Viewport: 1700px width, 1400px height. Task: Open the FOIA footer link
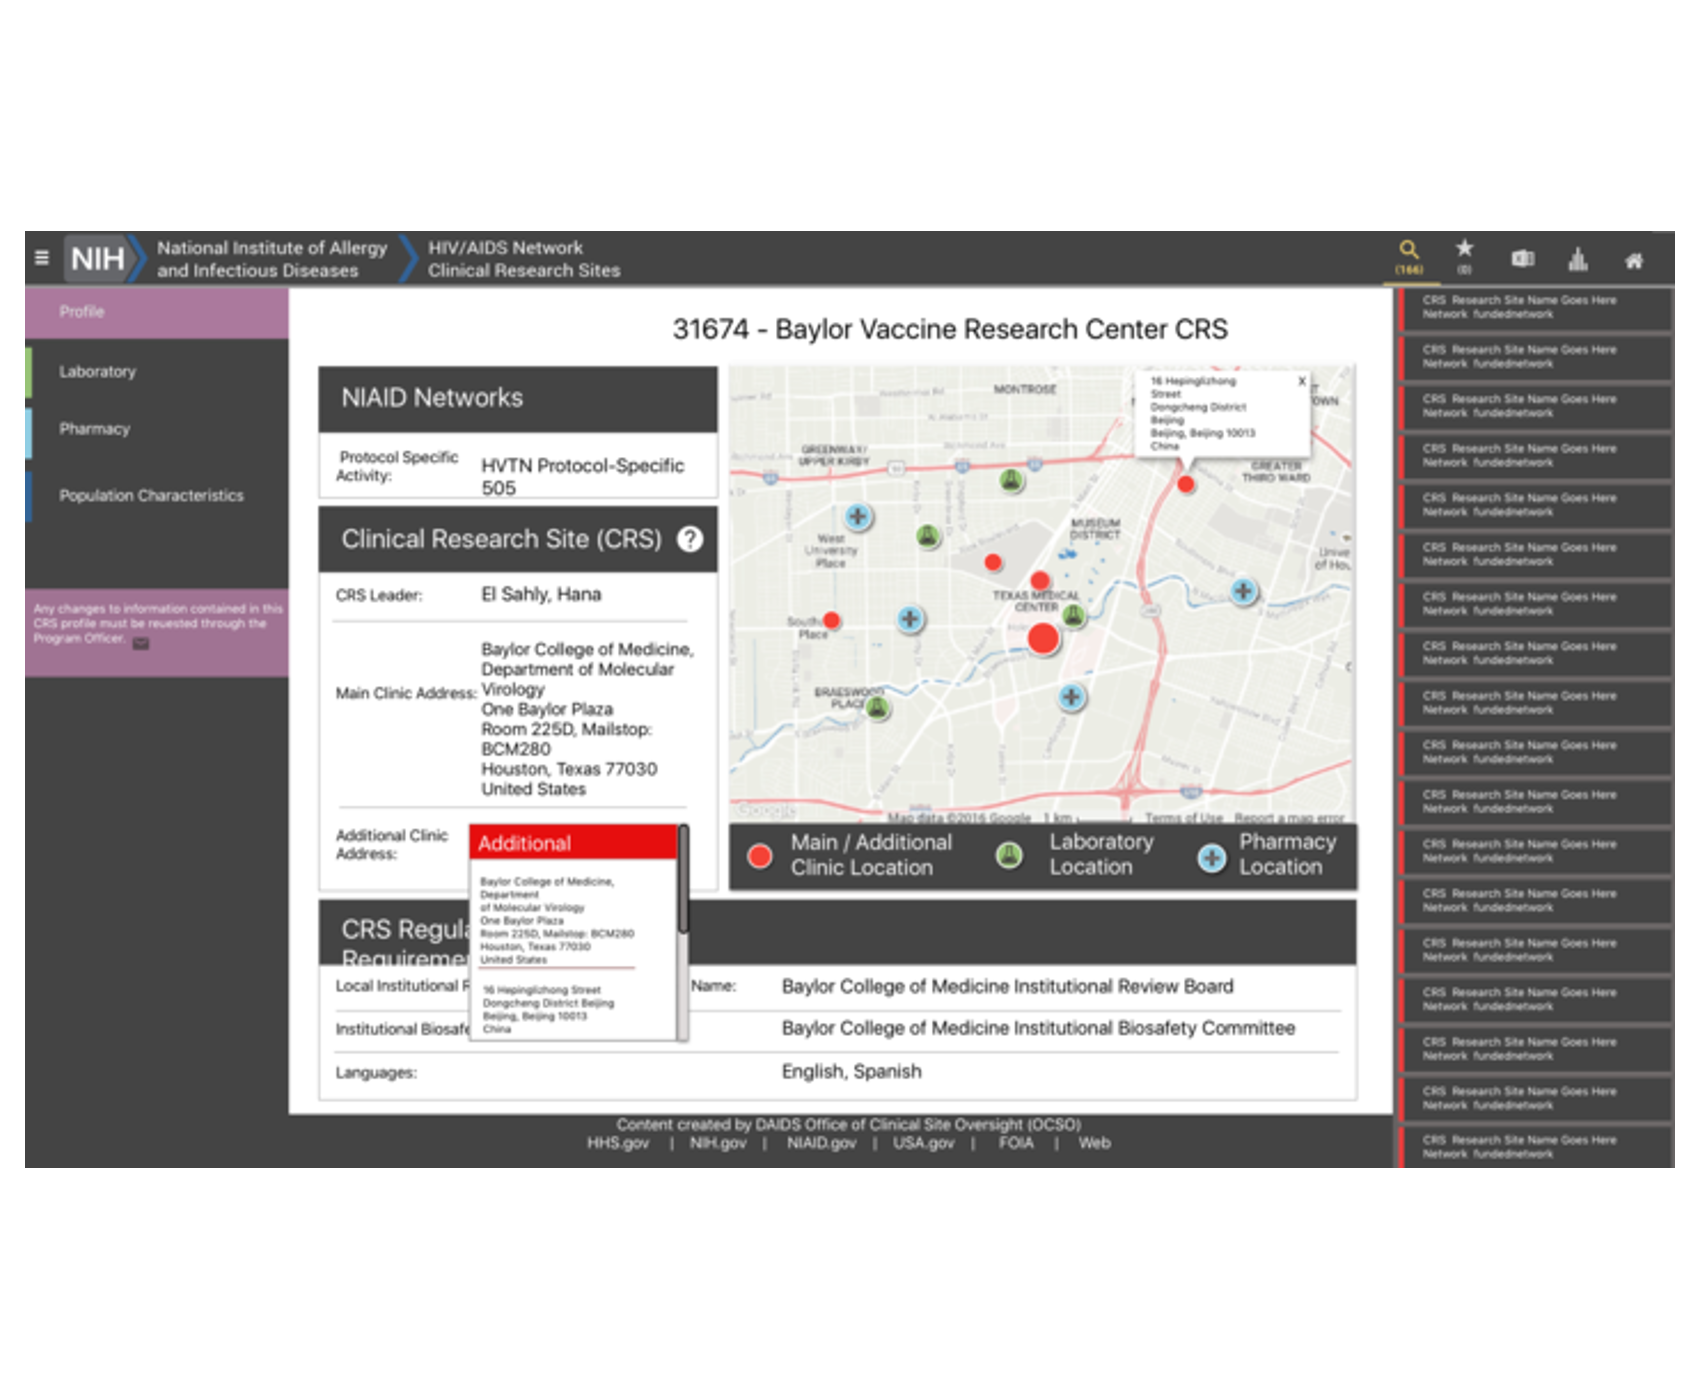(x=1015, y=1143)
